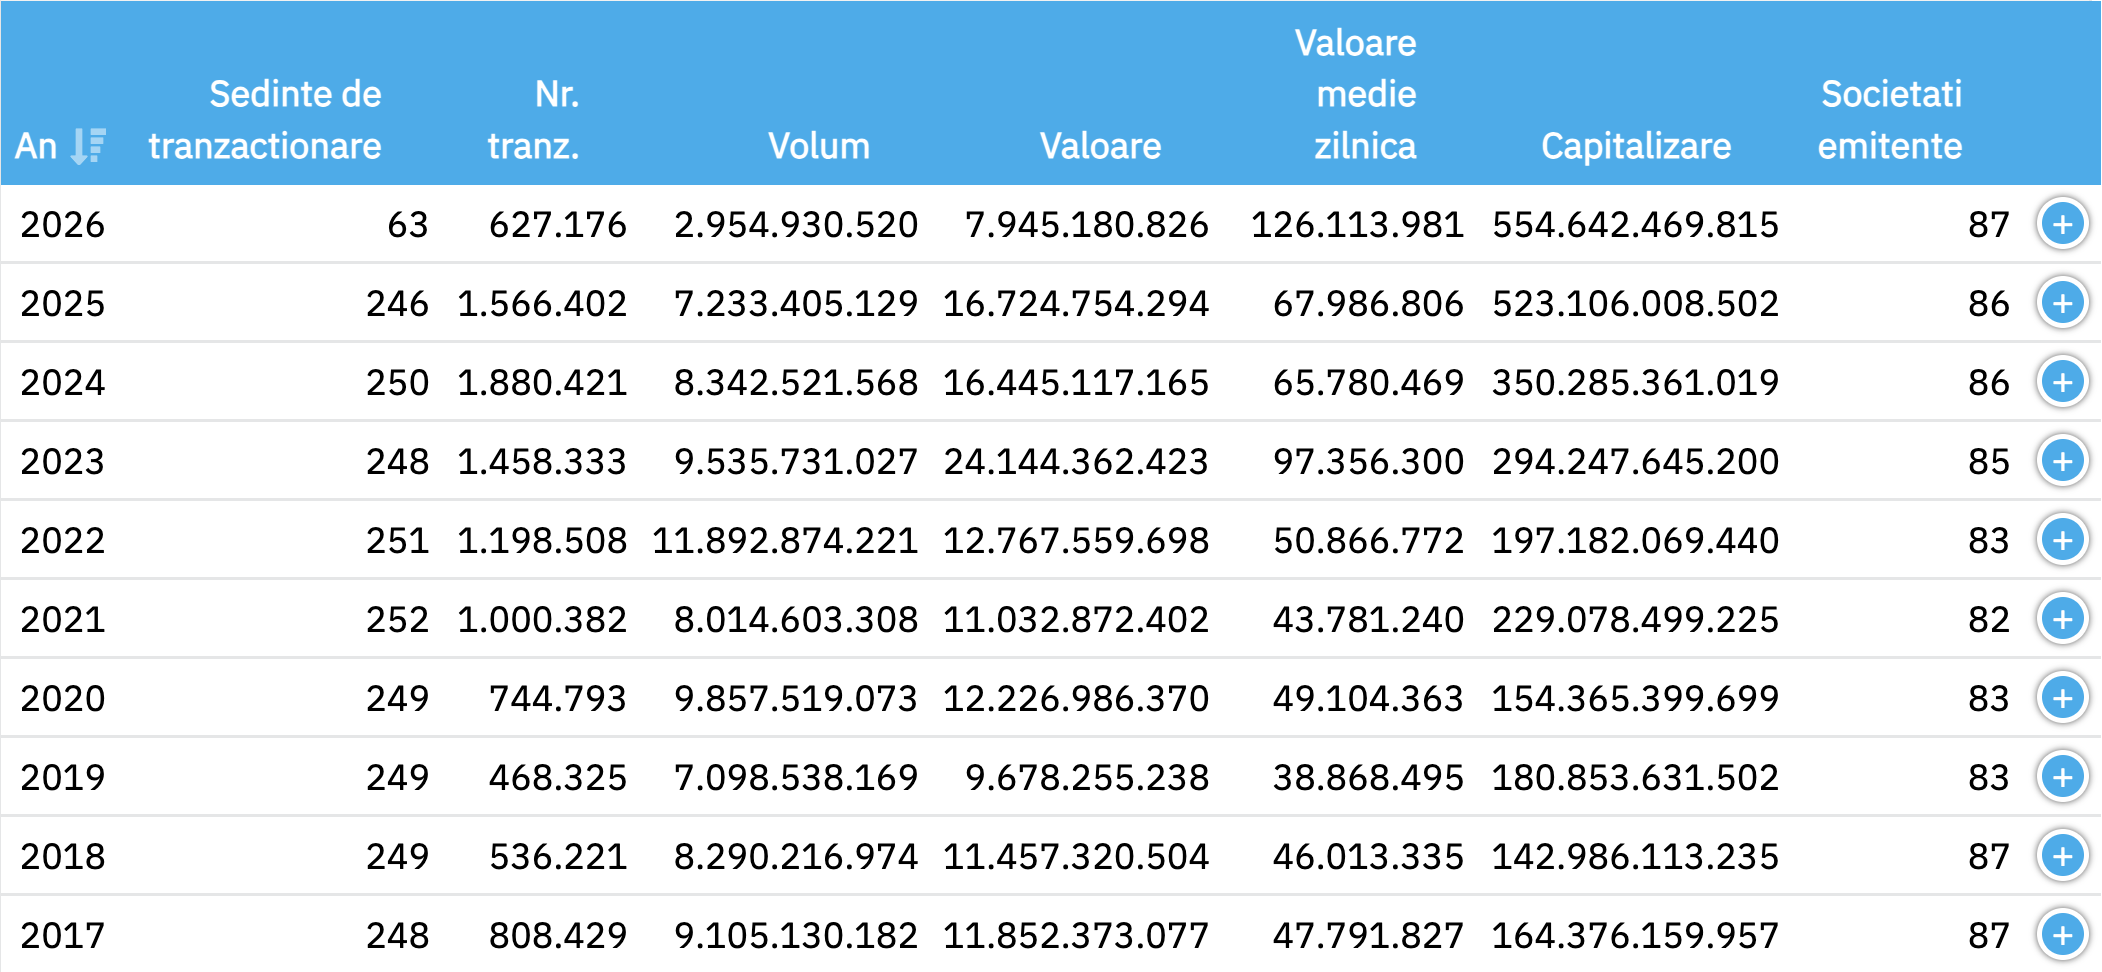Click the Valoare column header

point(1100,146)
